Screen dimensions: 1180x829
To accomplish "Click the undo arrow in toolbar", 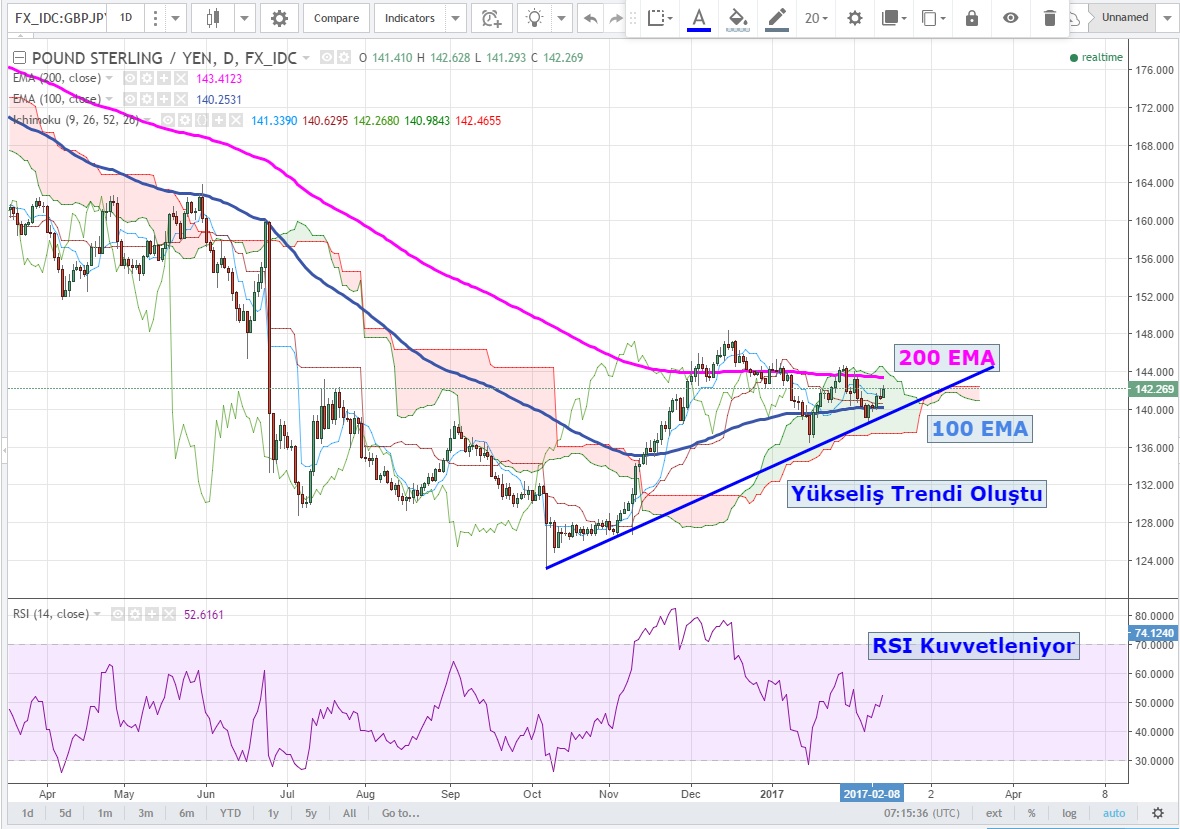I will click(x=591, y=18).
